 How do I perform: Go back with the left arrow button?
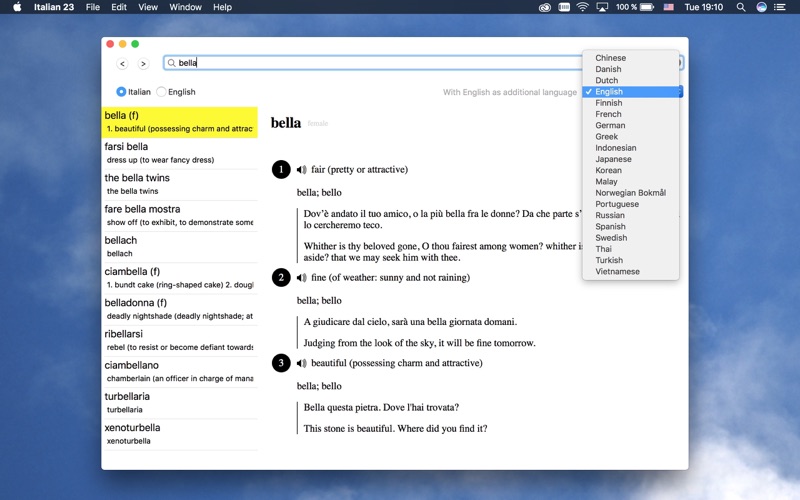122,63
